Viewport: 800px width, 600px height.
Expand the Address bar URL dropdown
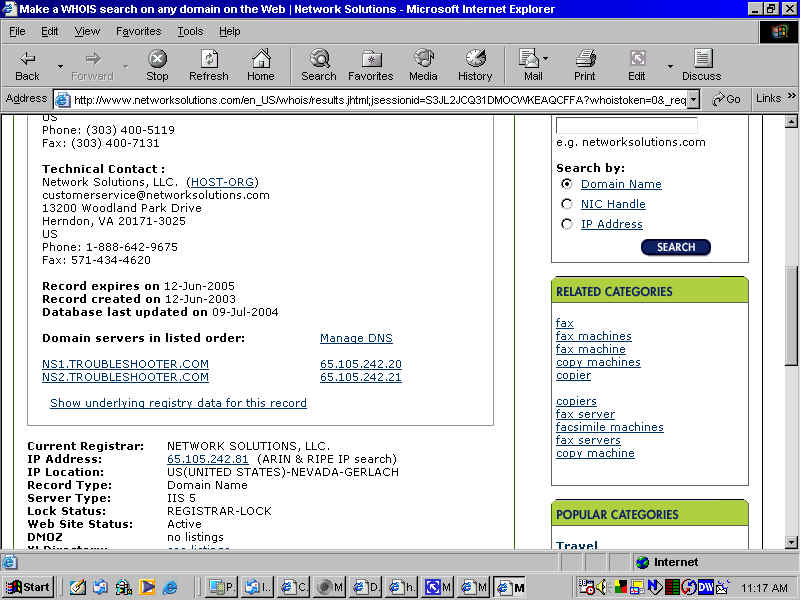pyautogui.click(x=693, y=99)
